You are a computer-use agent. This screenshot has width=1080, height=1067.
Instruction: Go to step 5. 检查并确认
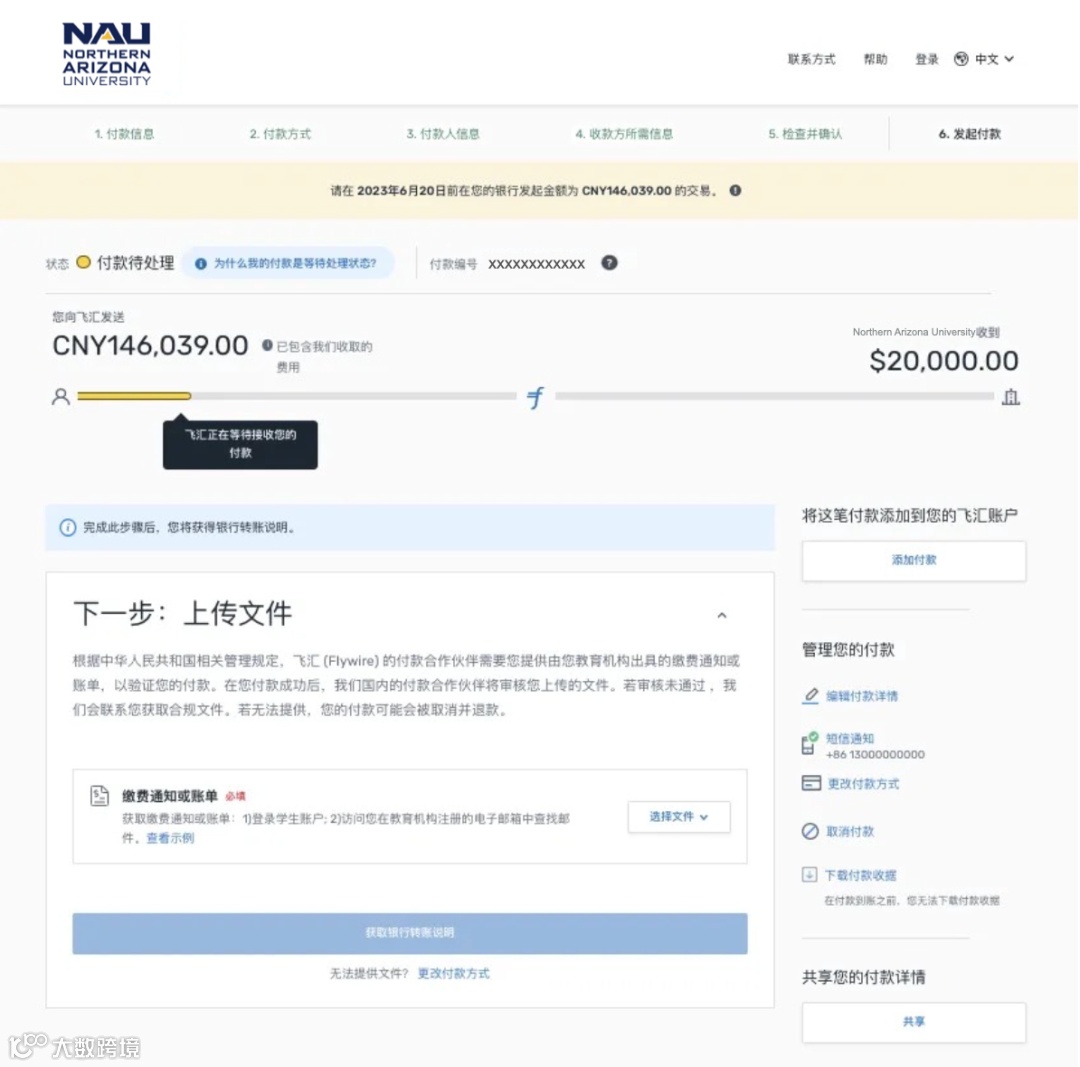pyautogui.click(x=805, y=134)
